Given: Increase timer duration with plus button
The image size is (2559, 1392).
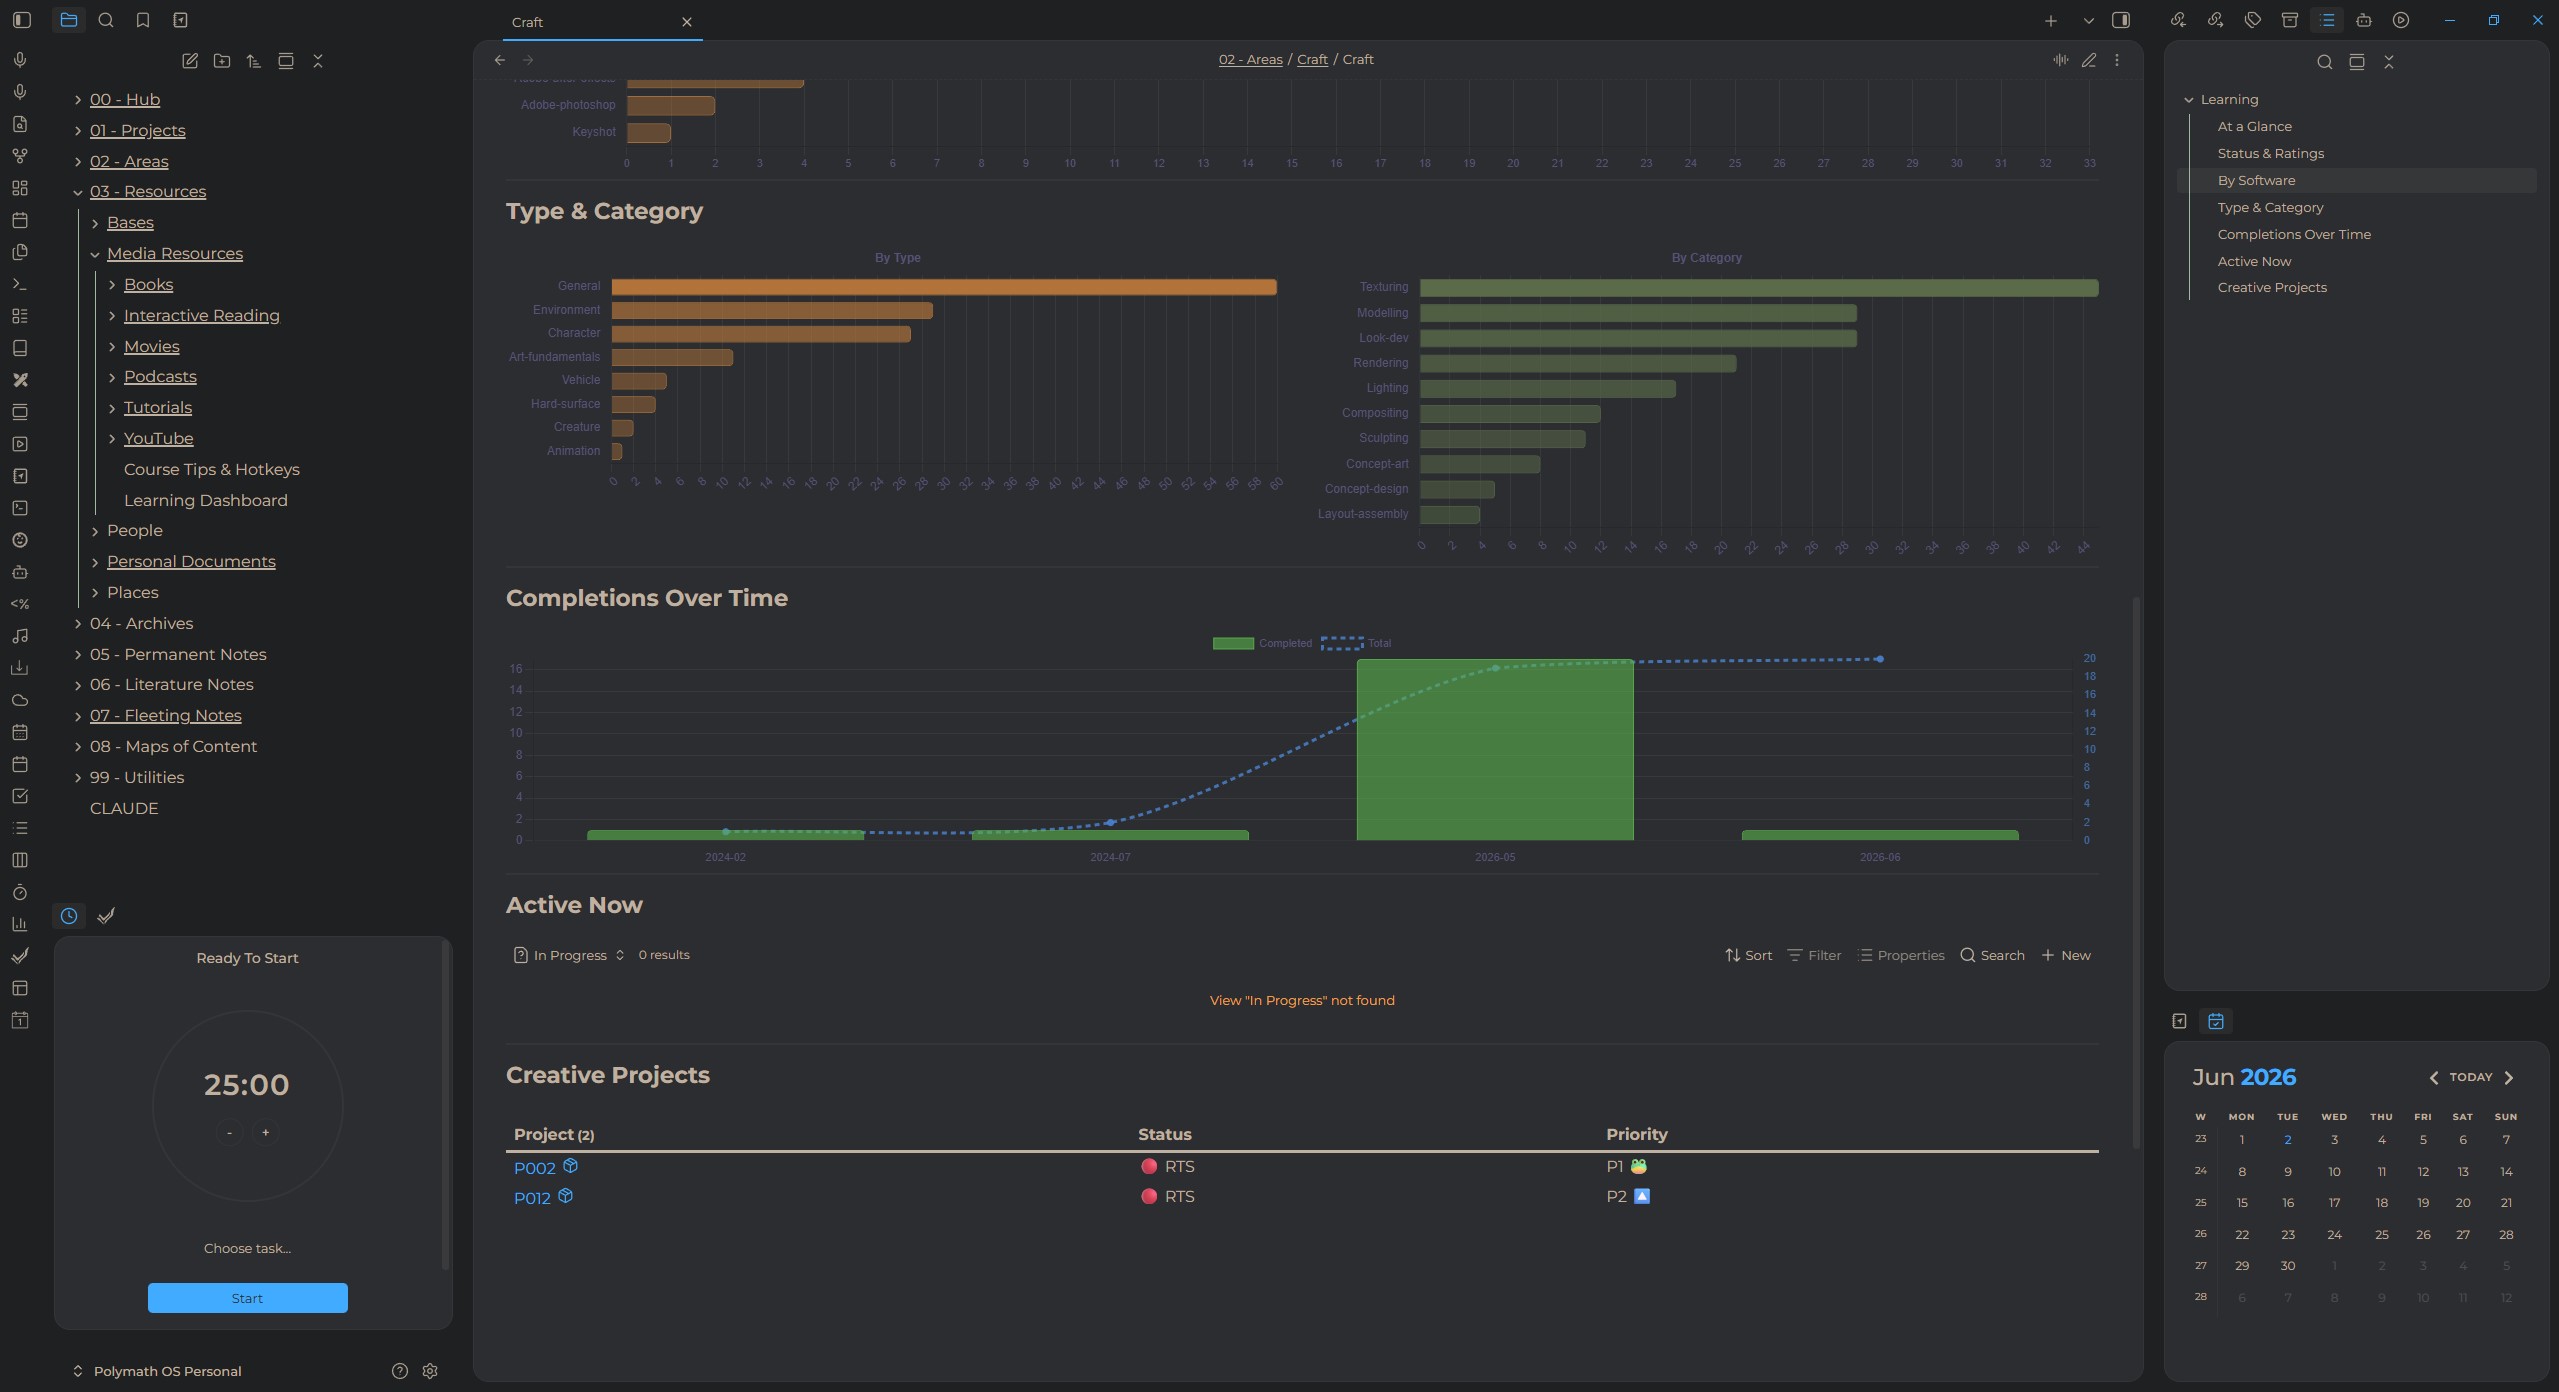Looking at the screenshot, I should click(265, 1133).
